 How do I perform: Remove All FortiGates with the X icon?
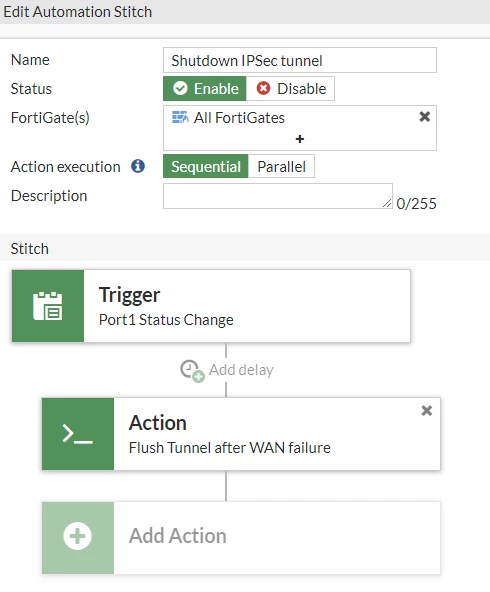pos(425,117)
